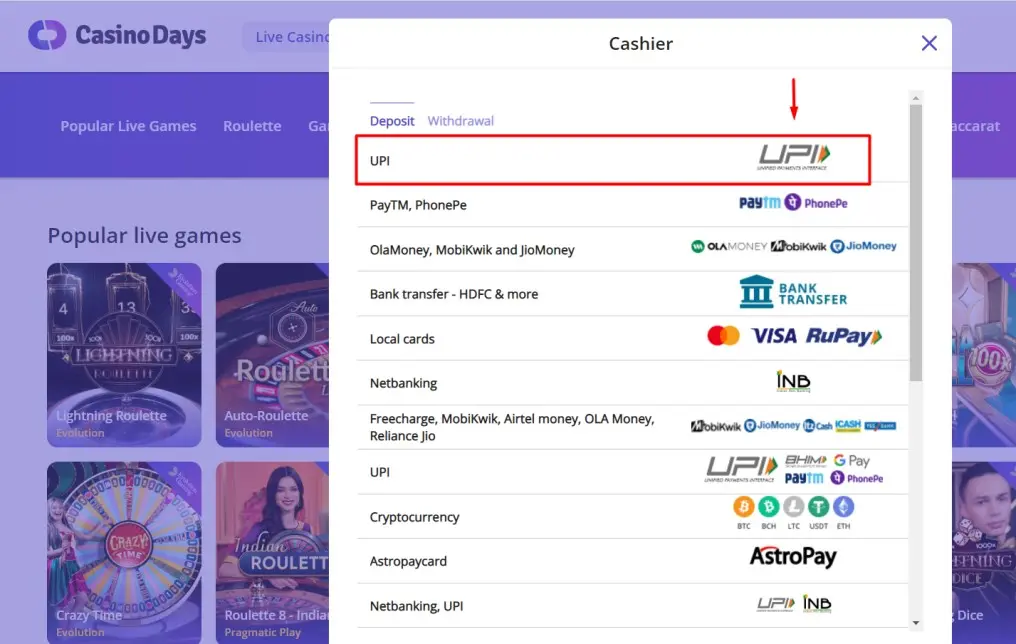This screenshot has width=1016, height=644.
Task: Click the OlaMoney logo
Action: 729,247
